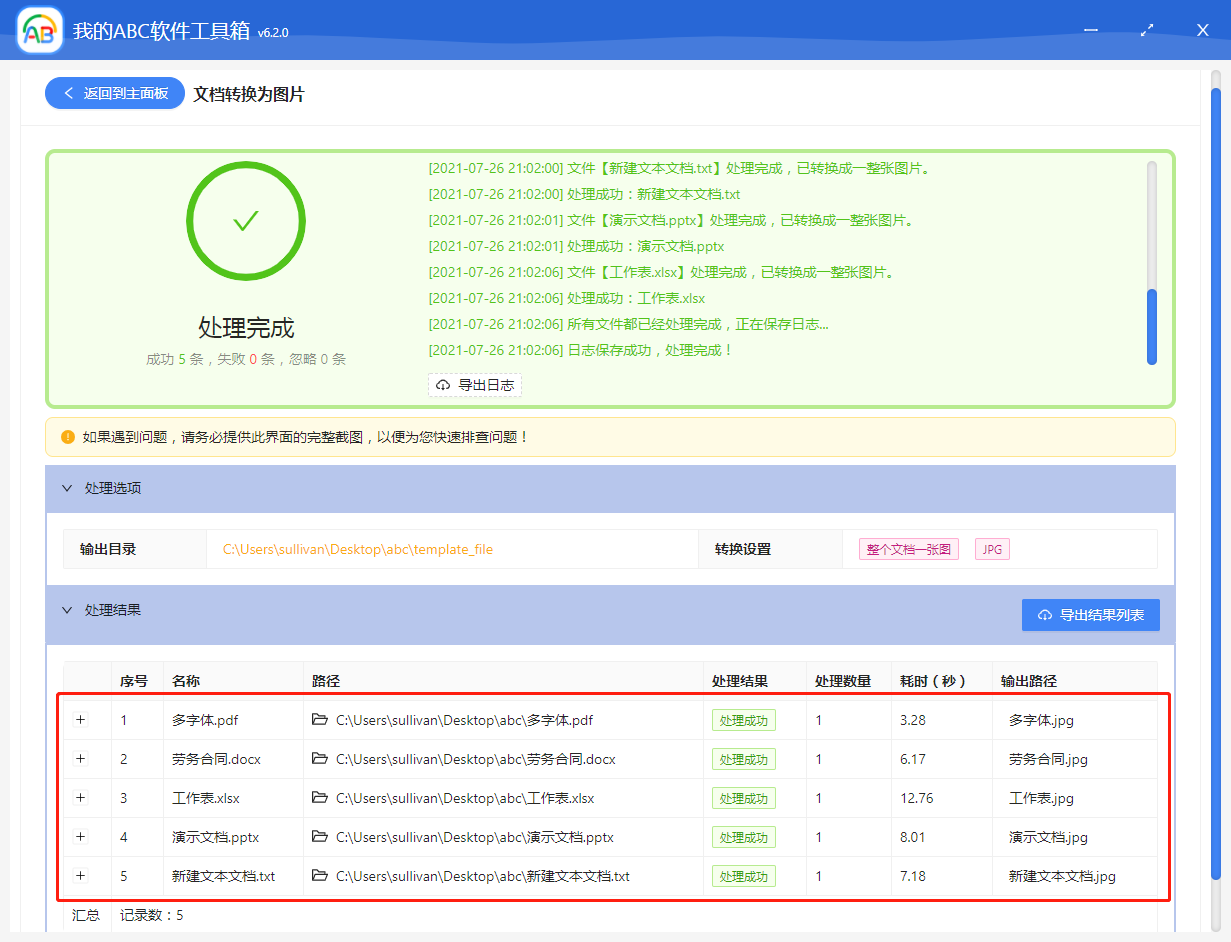Click the 导出结果列表 button
This screenshot has width=1231, height=942.
[x=1090, y=615]
